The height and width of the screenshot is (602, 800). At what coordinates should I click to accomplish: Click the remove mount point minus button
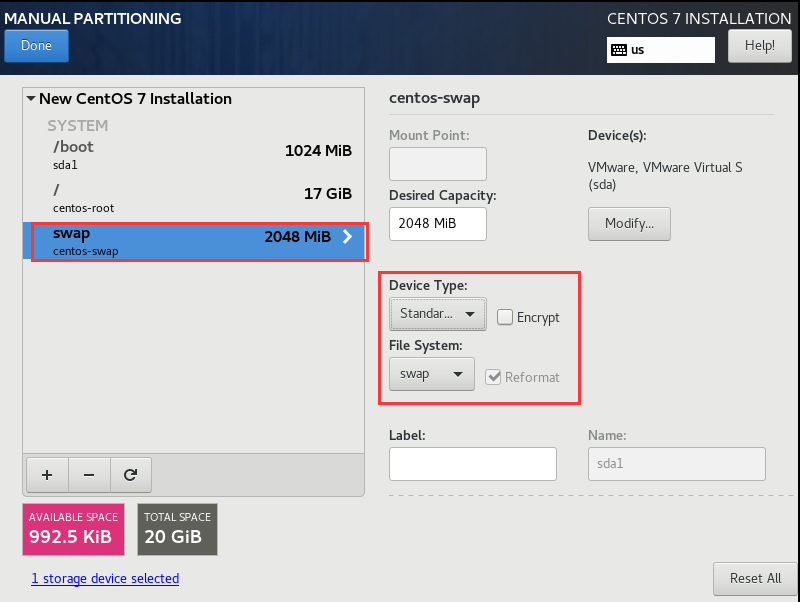(x=89, y=475)
